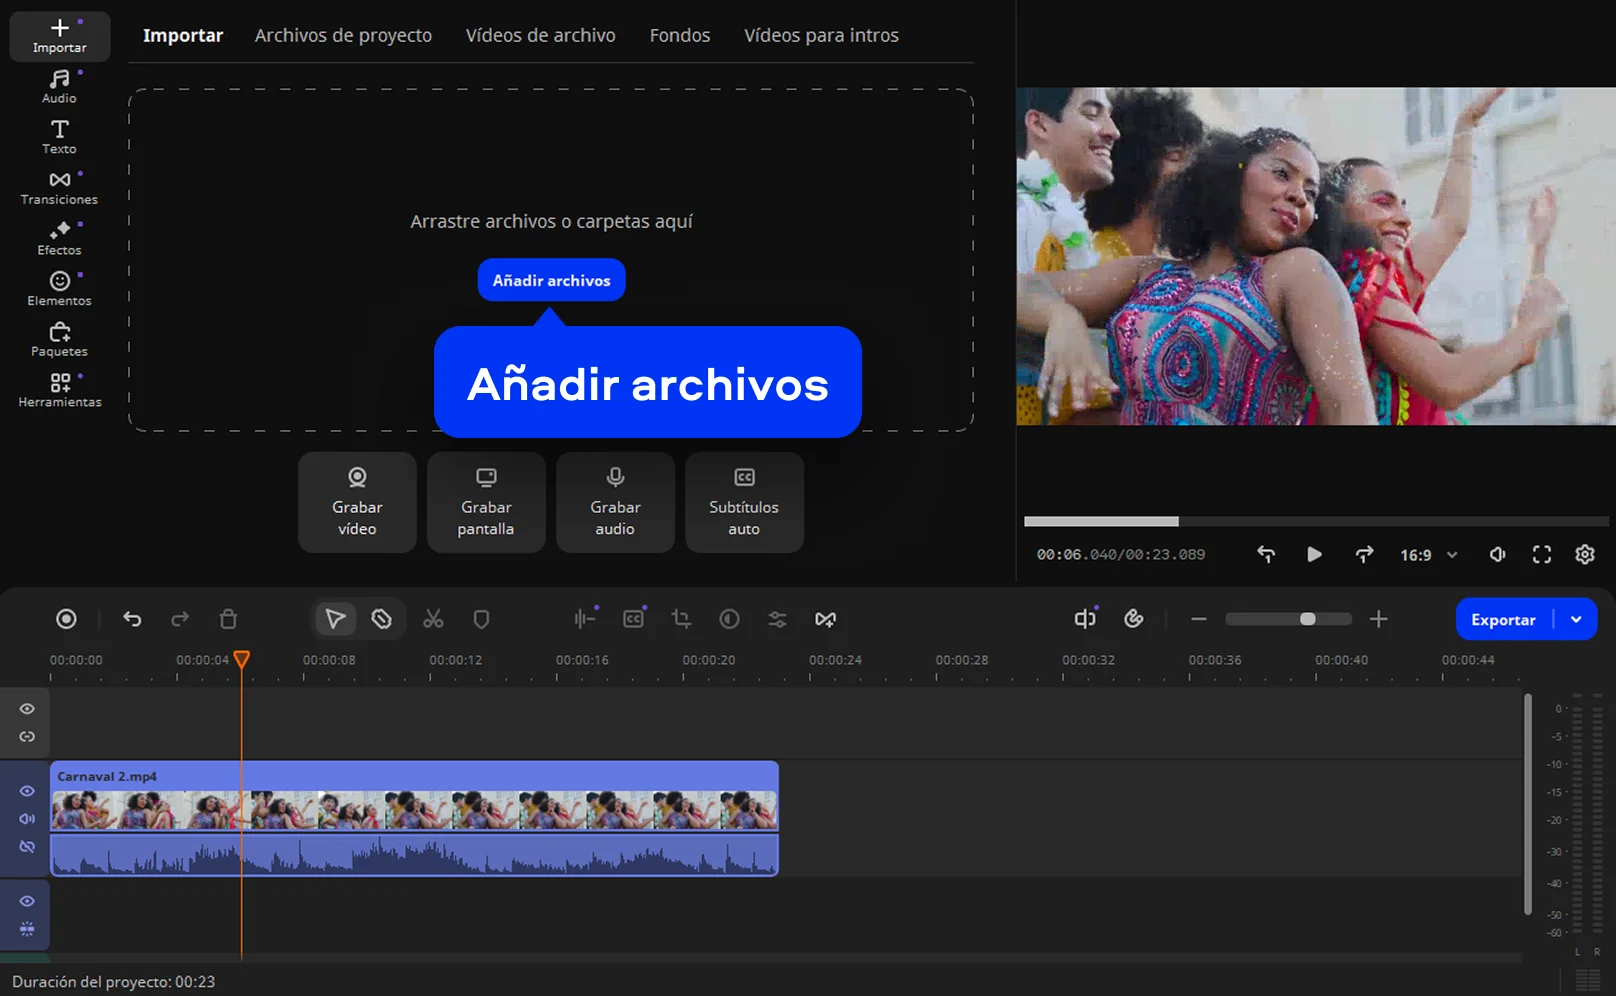Delete selected clip with trash icon
The width and height of the screenshot is (1616, 996).
pos(228,619)
